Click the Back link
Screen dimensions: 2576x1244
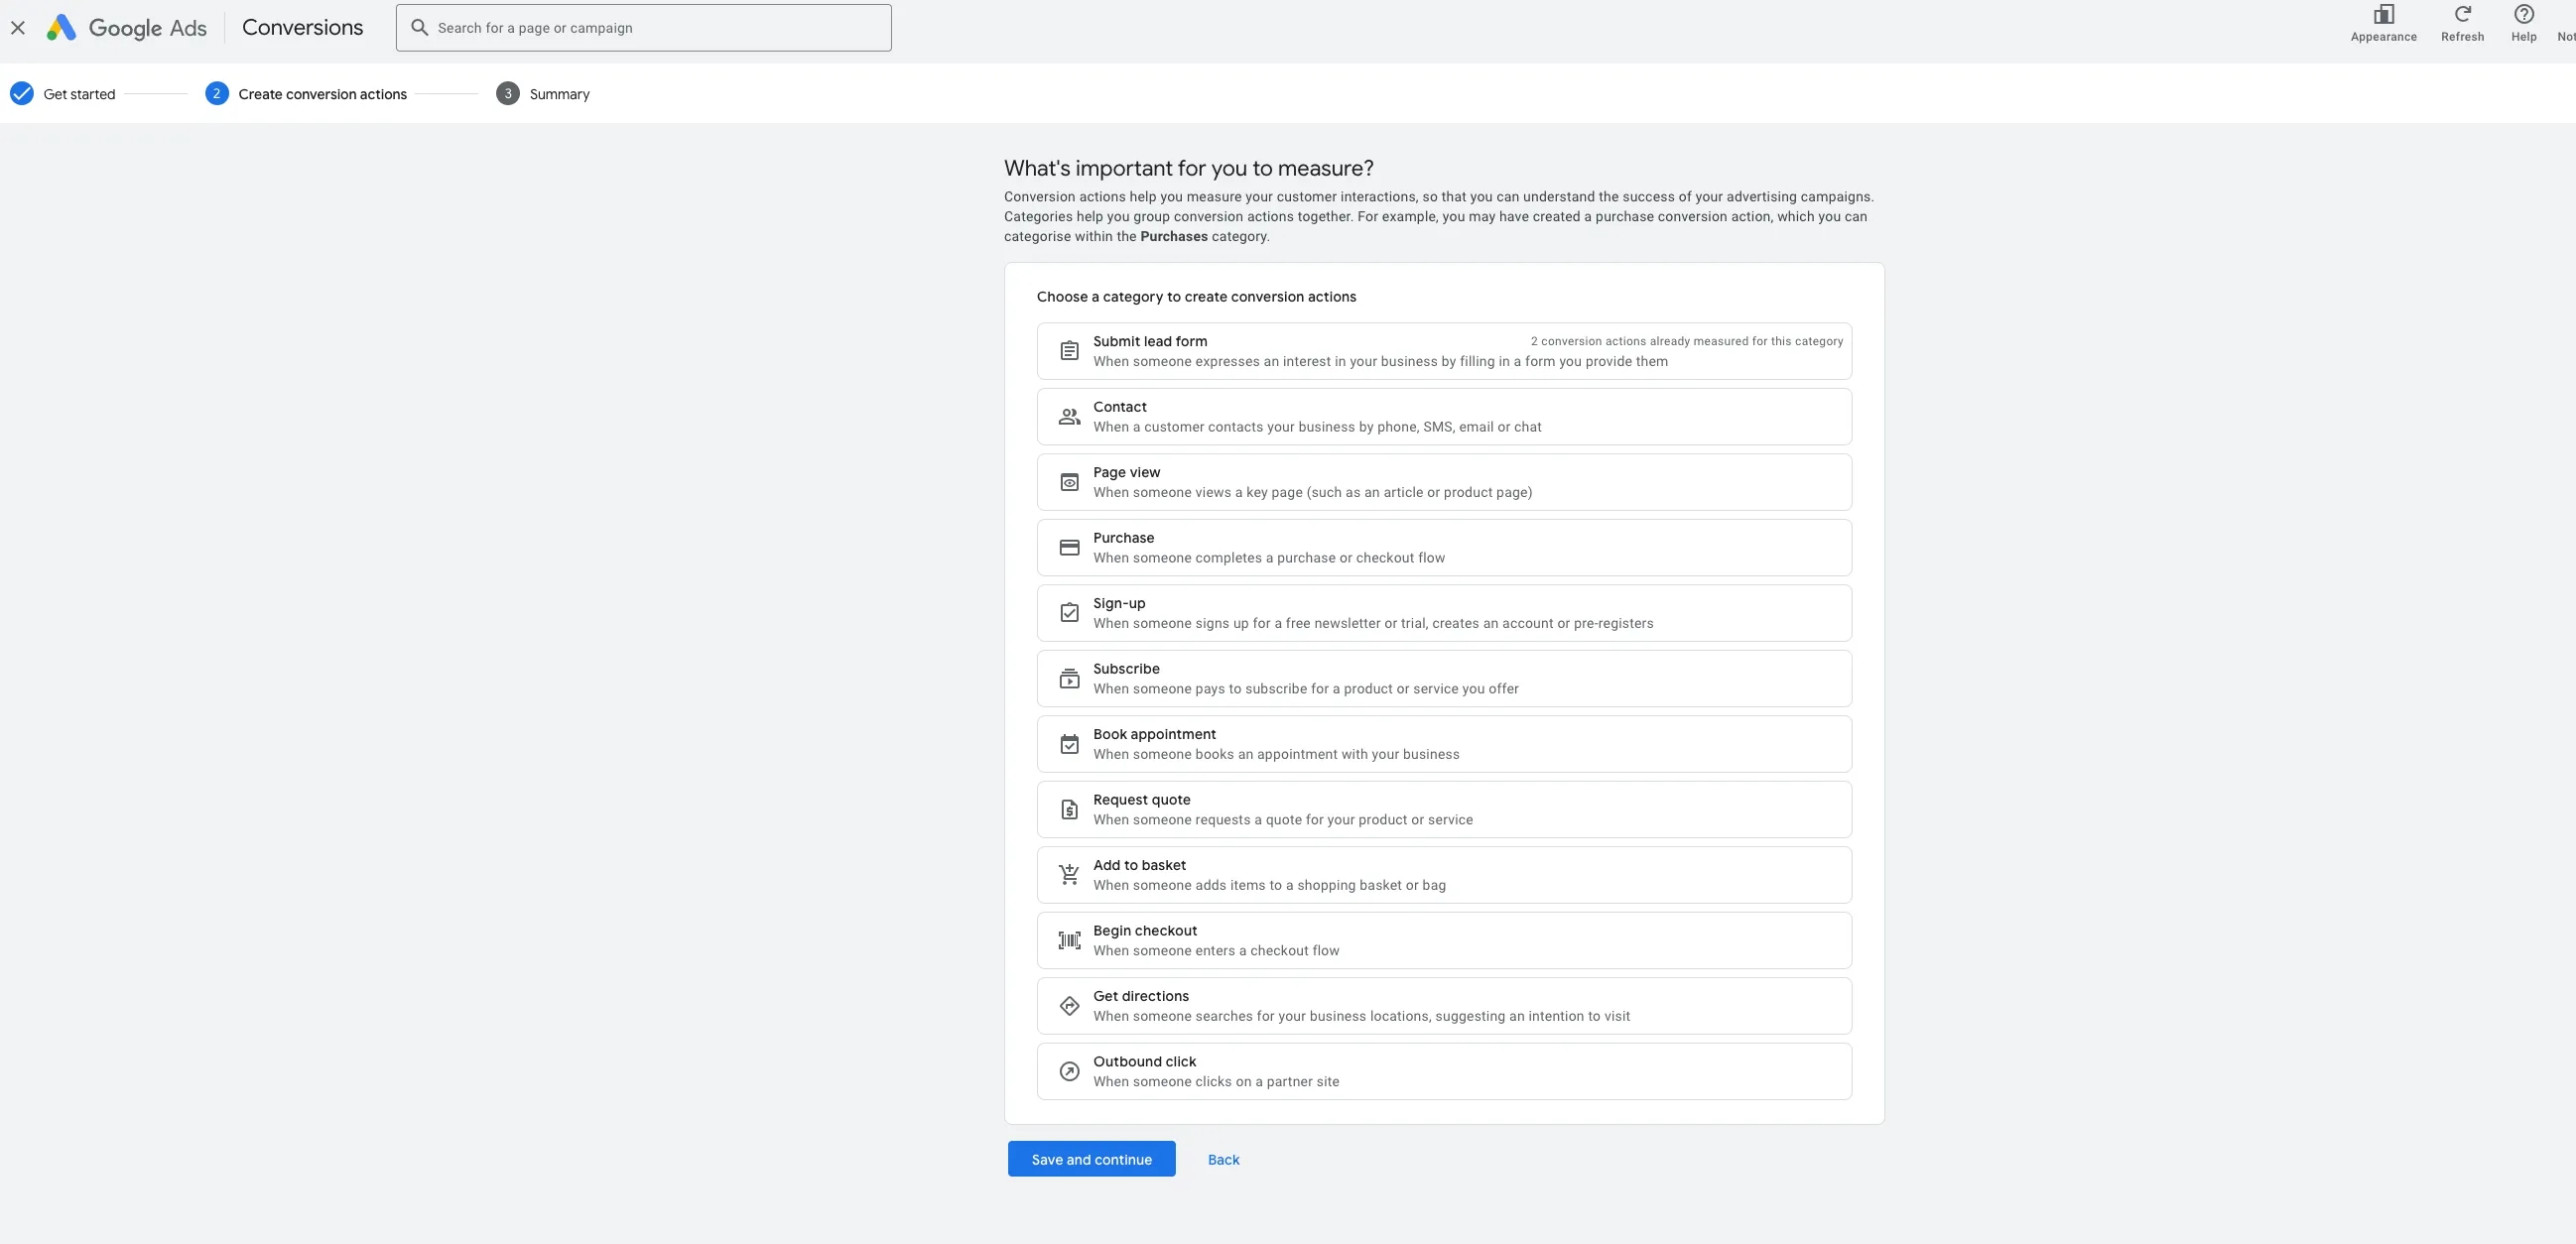click(1223, 1159)
